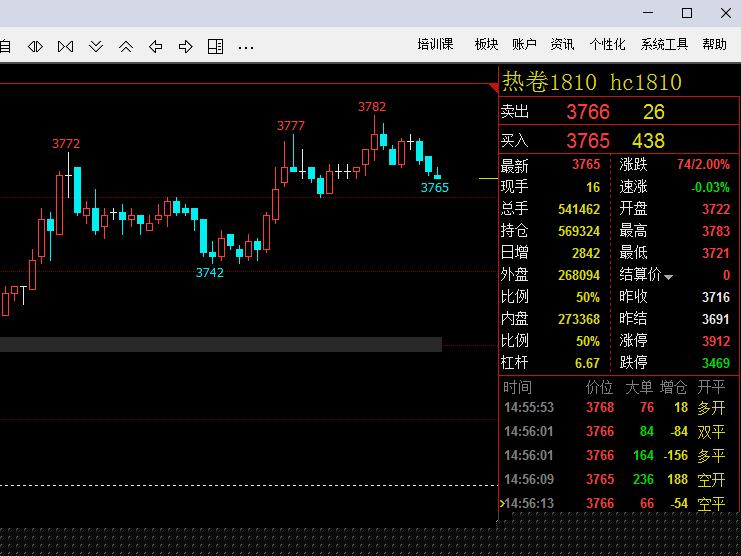This screenshot has height=556, width=741.
Task: Open the 培训课 menu
Action: tap(435, 45)
